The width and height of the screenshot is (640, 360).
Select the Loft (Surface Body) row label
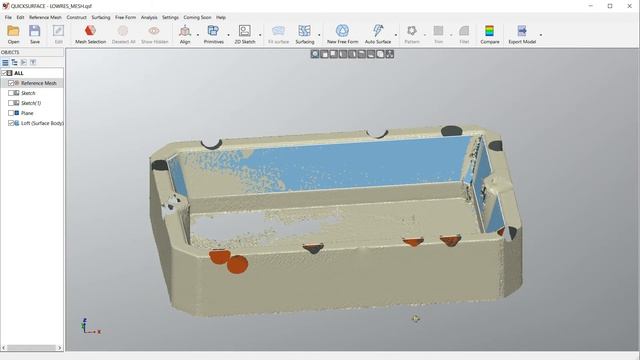[x=42, y=123]
